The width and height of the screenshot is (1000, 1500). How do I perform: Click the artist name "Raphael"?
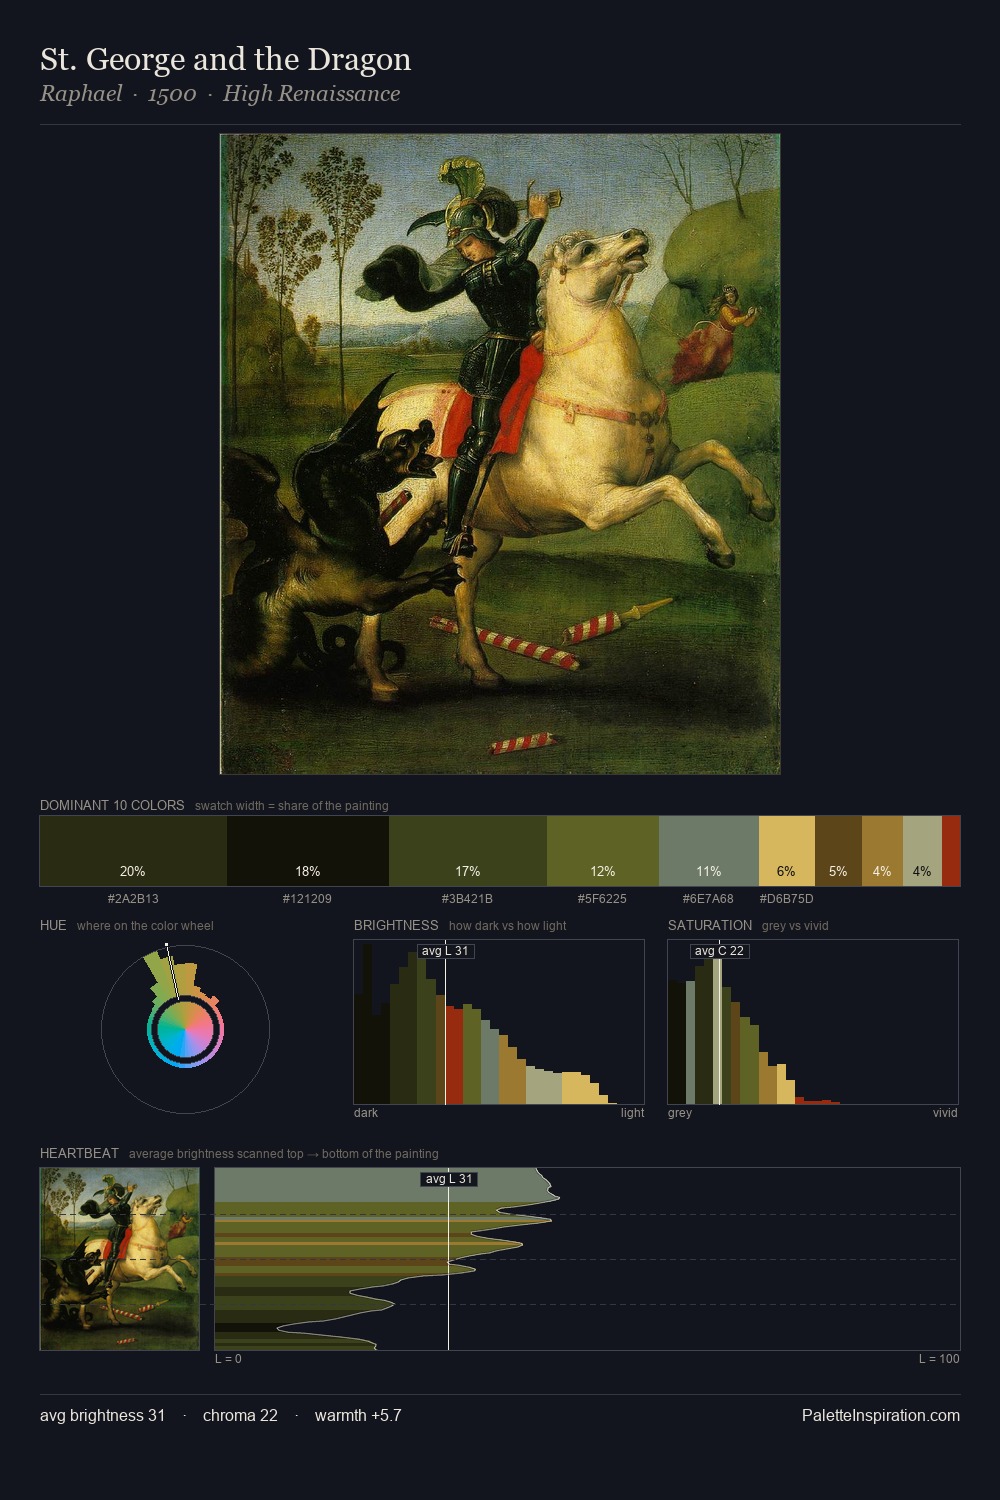[x=81, y=94]
